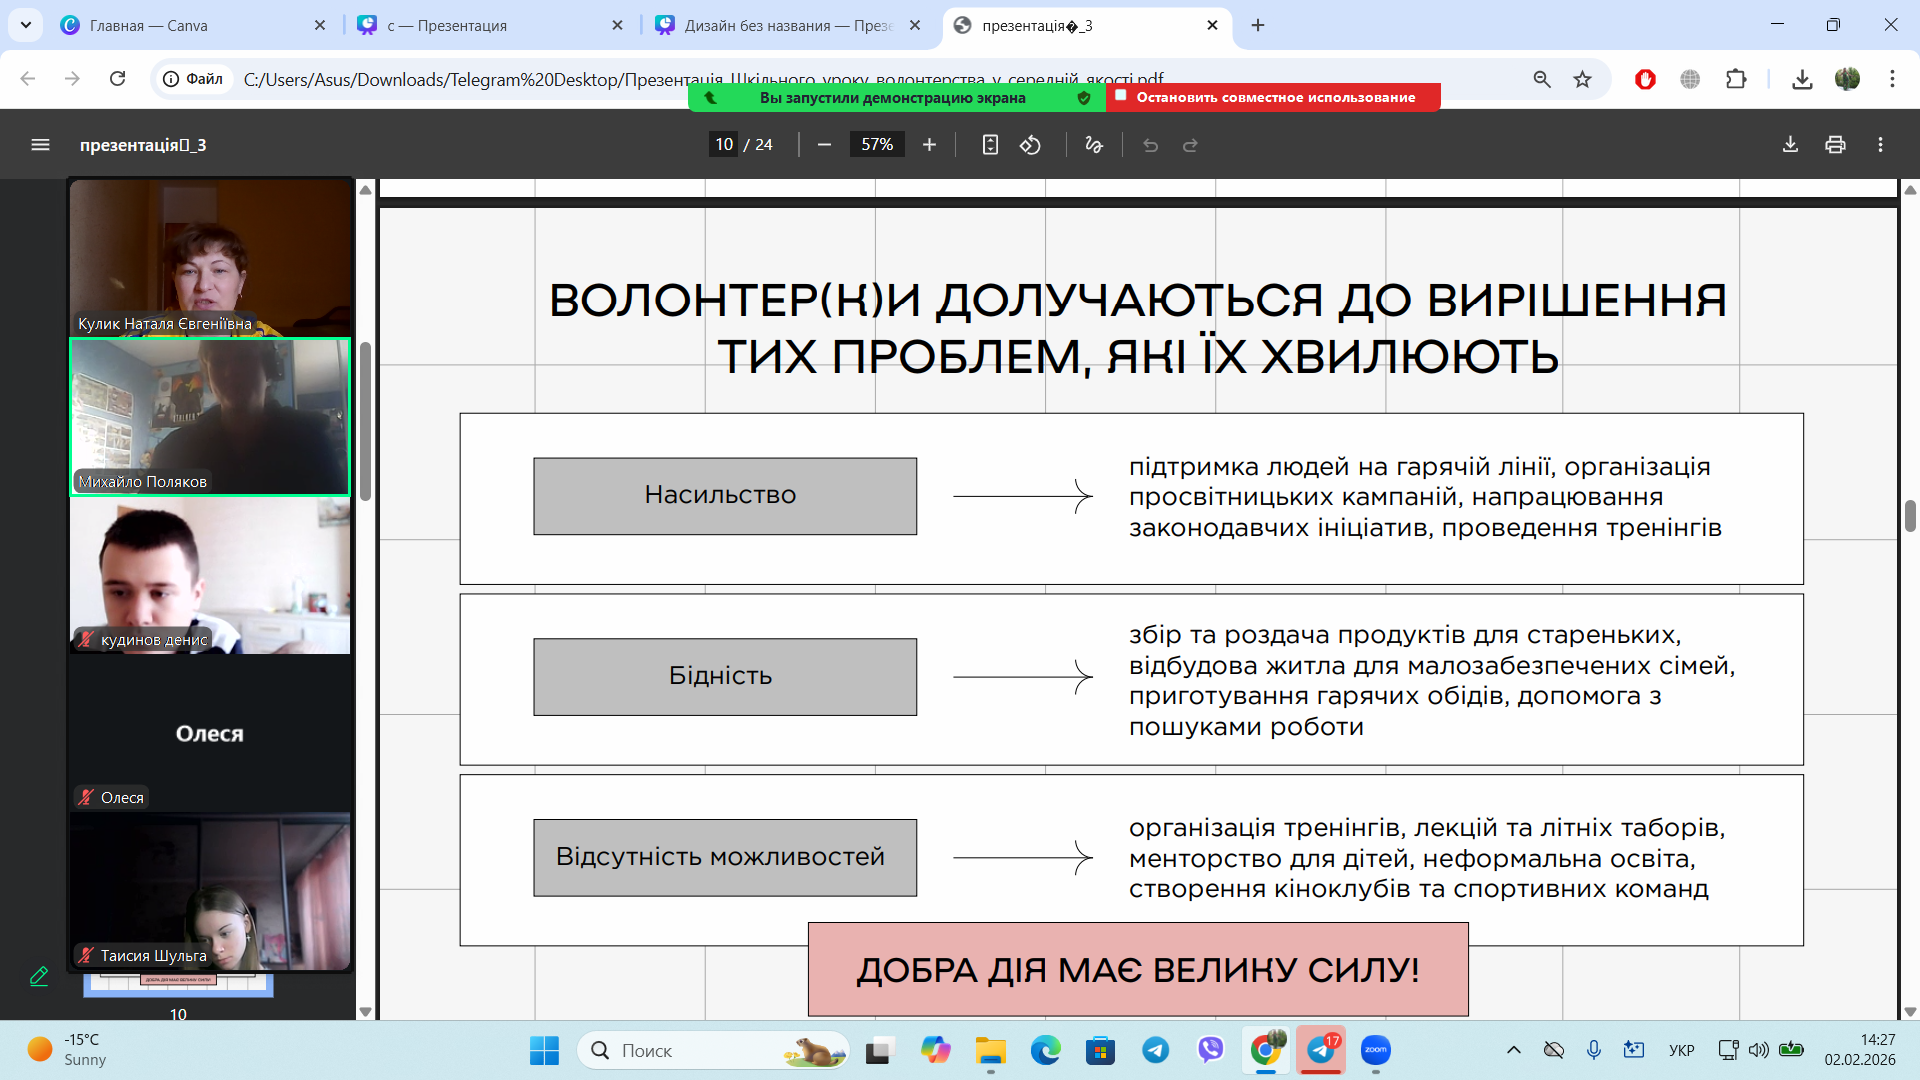Switch keyboard language УКР indicator
The image size is (1920, 1080).
pyautogui.click(x=1681, y=1050)
